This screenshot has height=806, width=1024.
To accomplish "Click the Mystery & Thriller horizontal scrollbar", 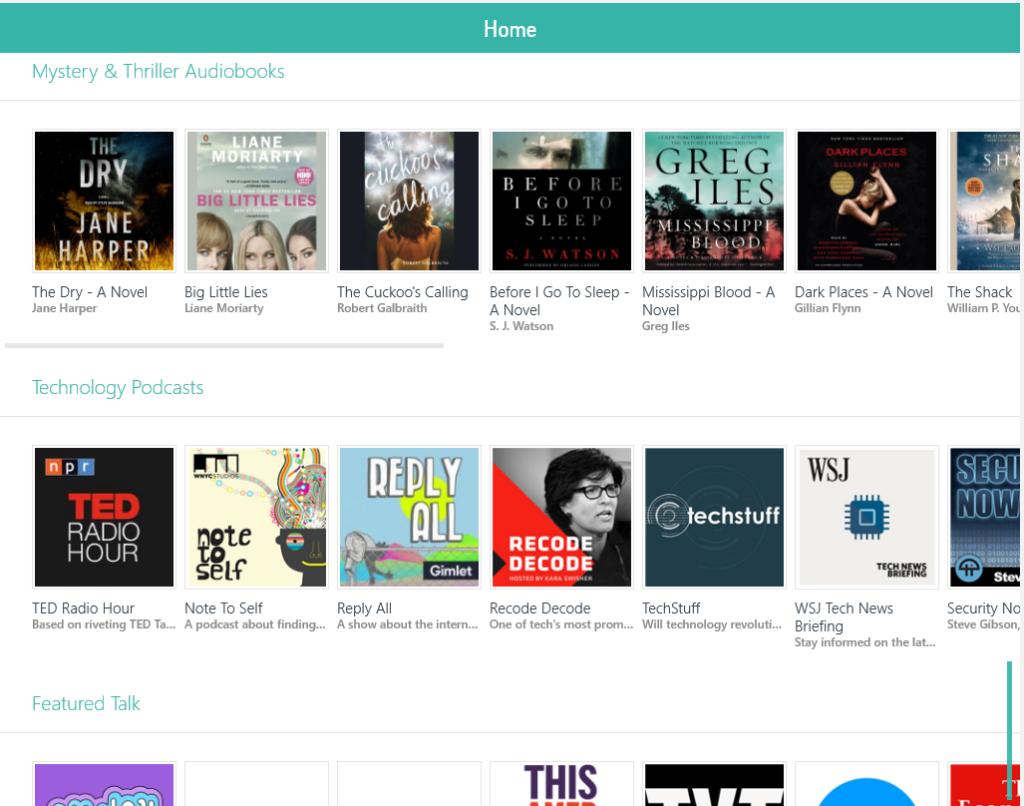I will tap(224, 346).
